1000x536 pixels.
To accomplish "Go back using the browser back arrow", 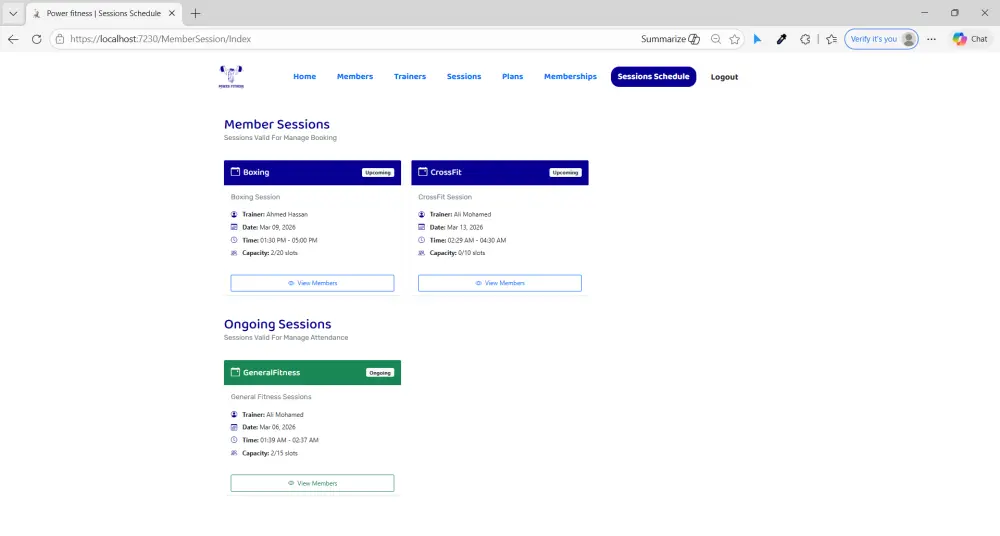I will 13,39.
